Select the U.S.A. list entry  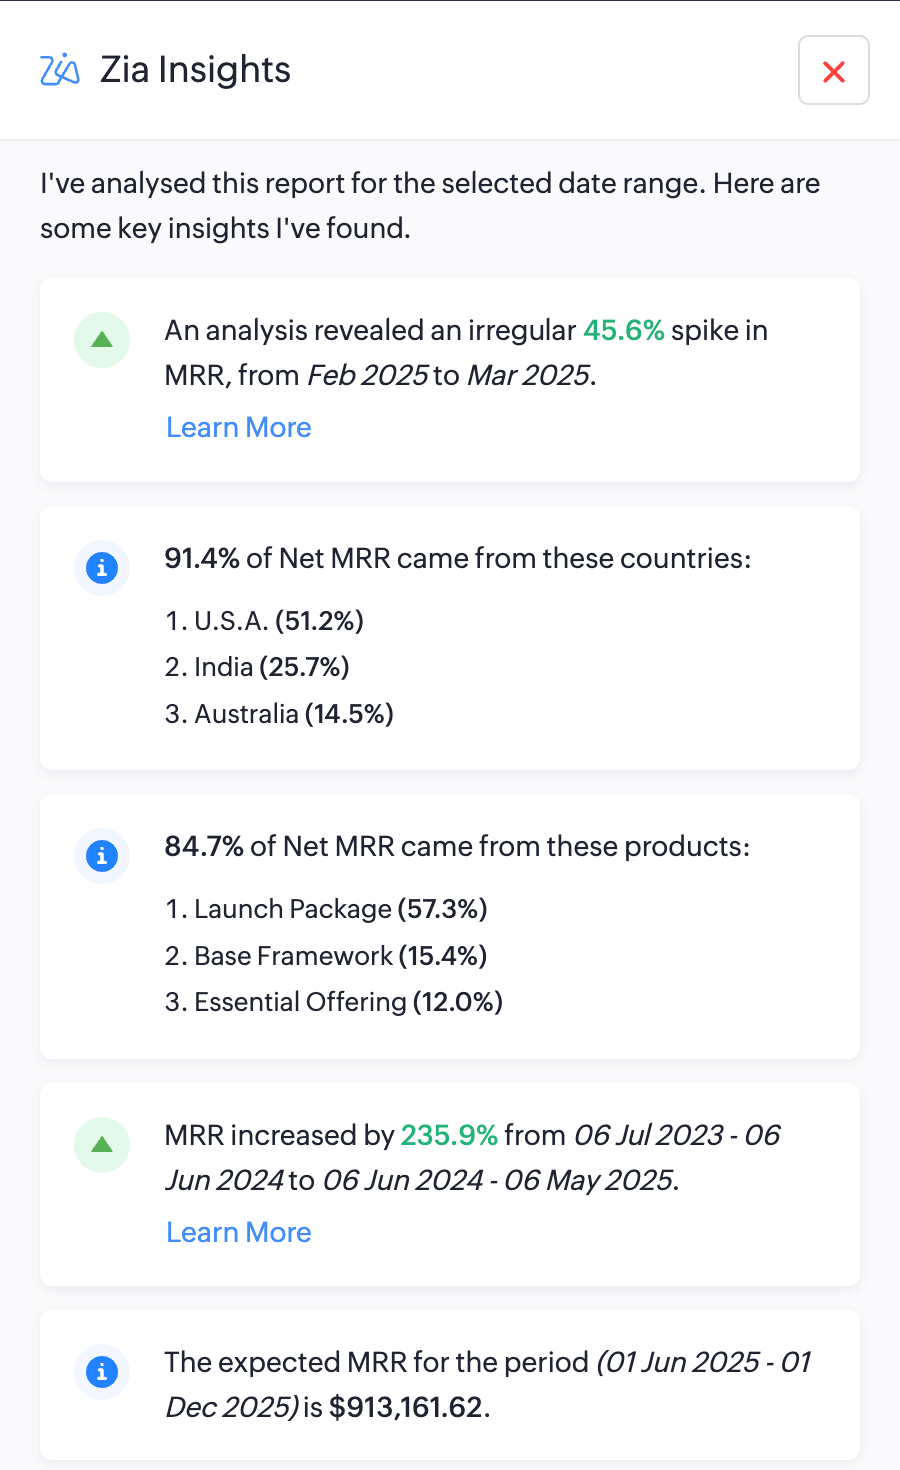pos(264,621)
